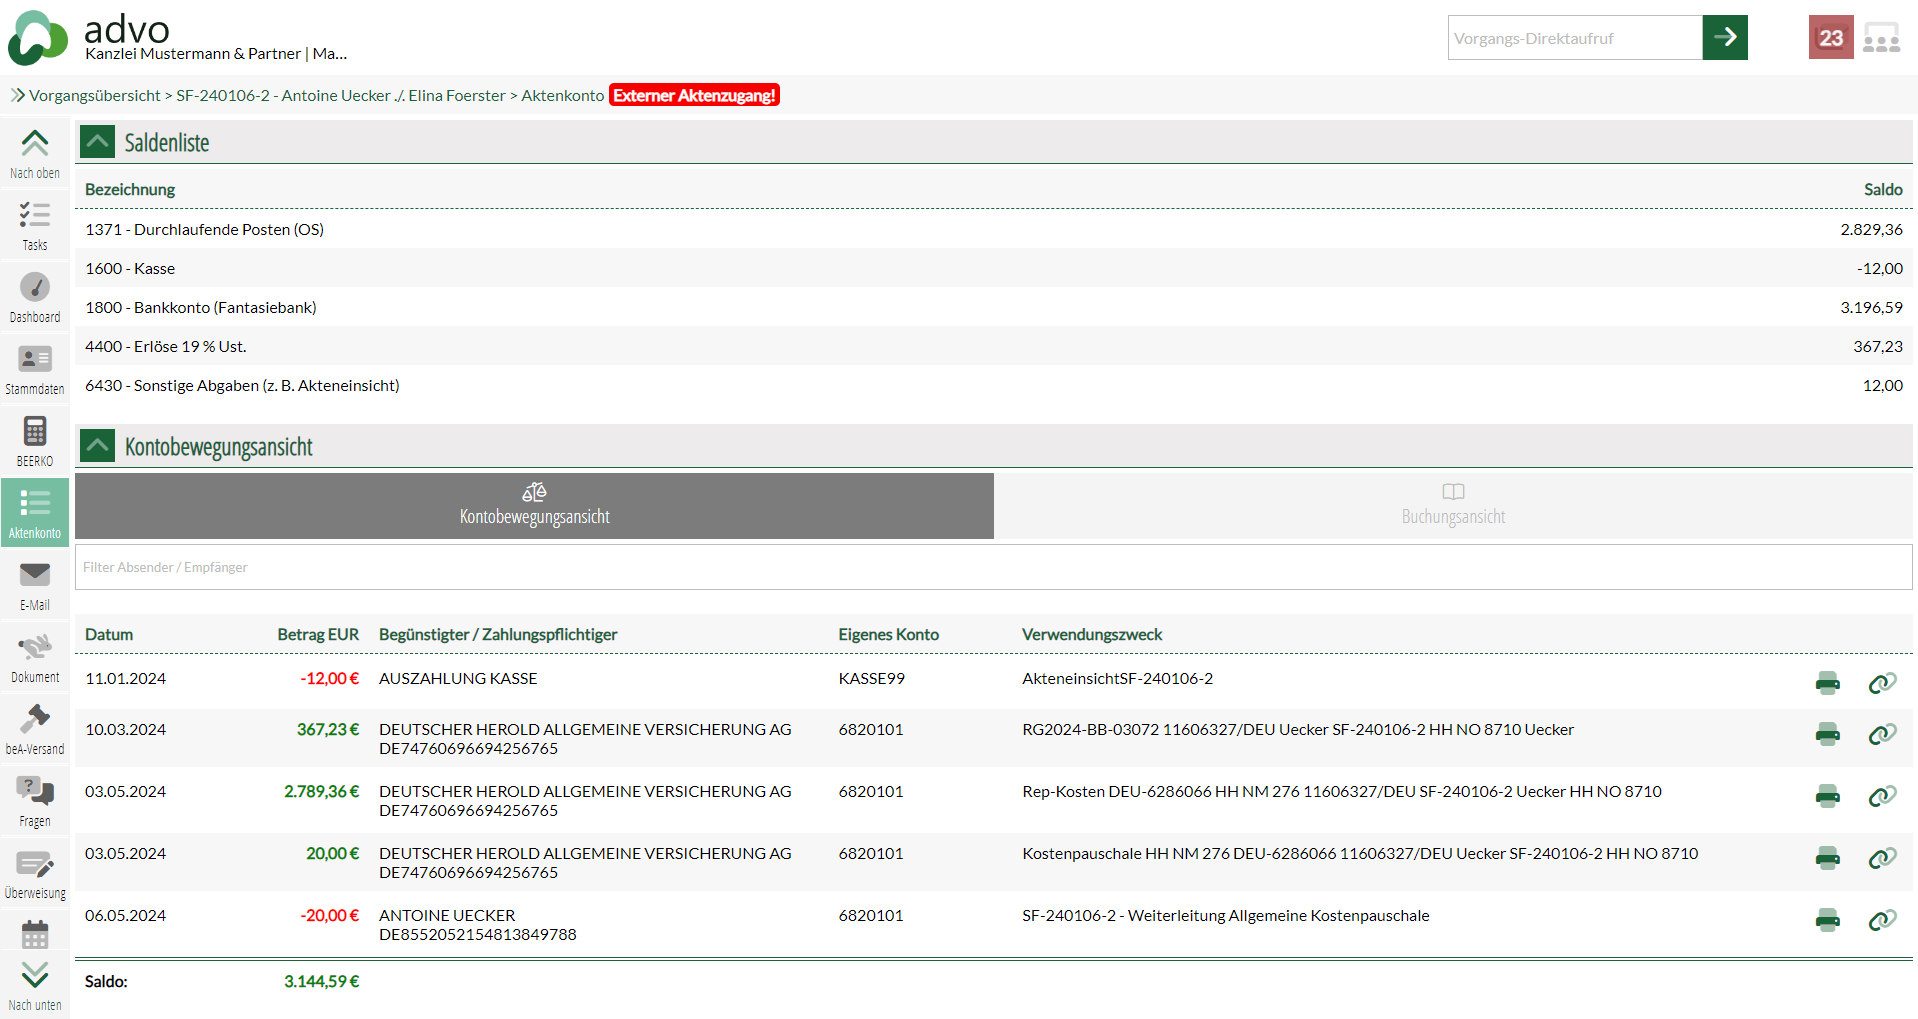The image size is (1918, 1019).
Task: Print the Antoine Uecker -20,00 € entry
Action: coord(1827,921)
